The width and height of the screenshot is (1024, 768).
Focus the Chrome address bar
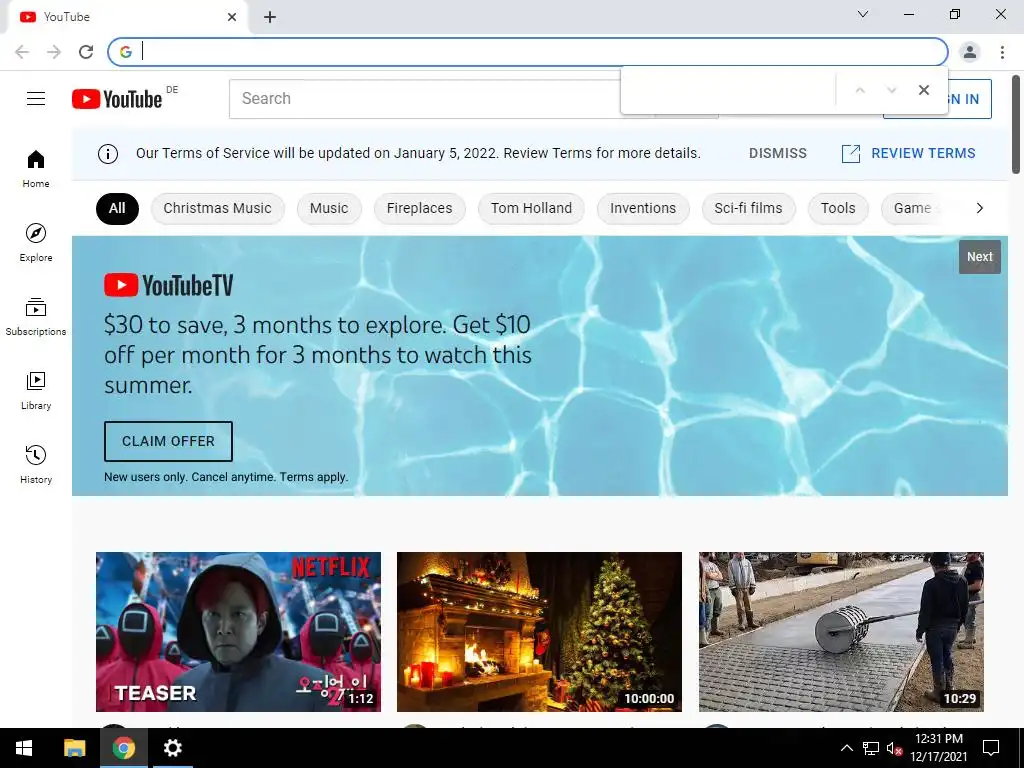(x=528, y=52)
